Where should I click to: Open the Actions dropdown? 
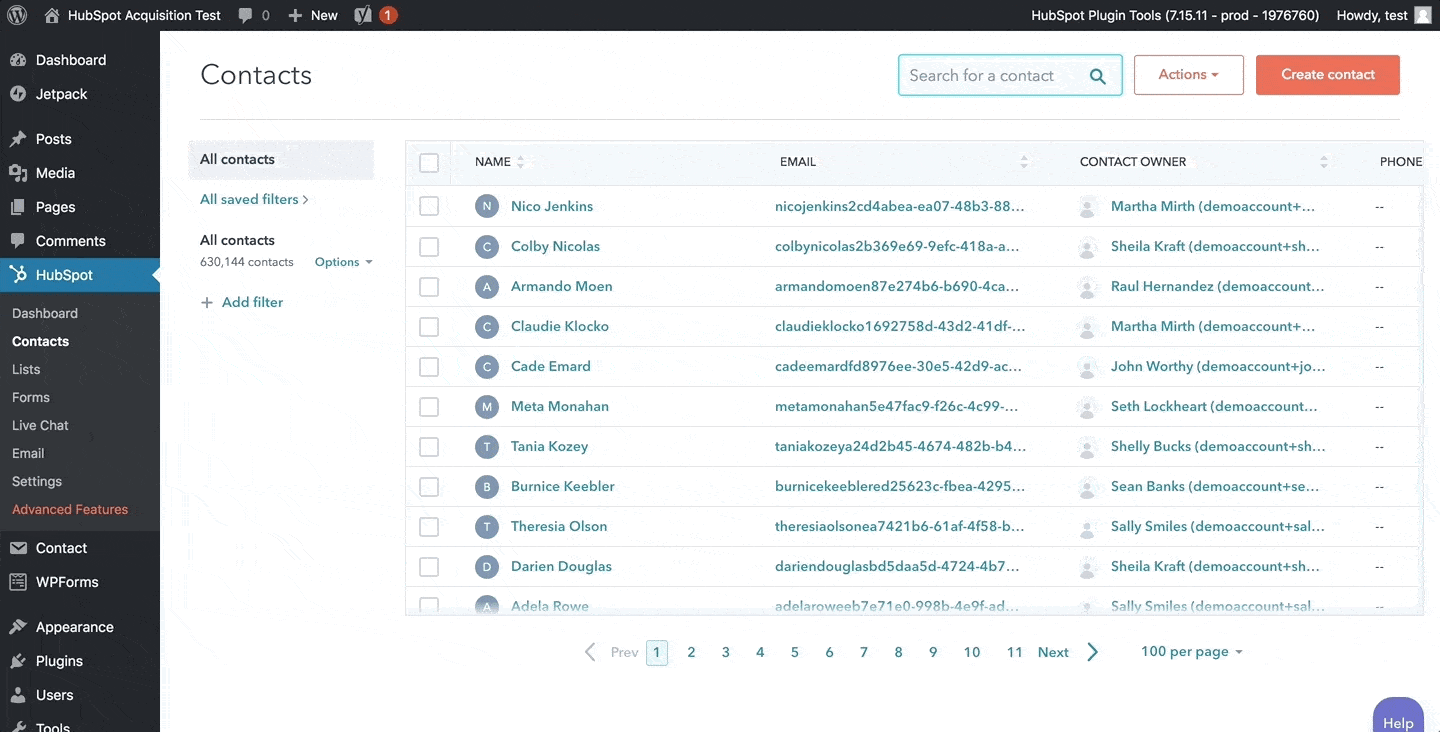[x=1188, y=74]
